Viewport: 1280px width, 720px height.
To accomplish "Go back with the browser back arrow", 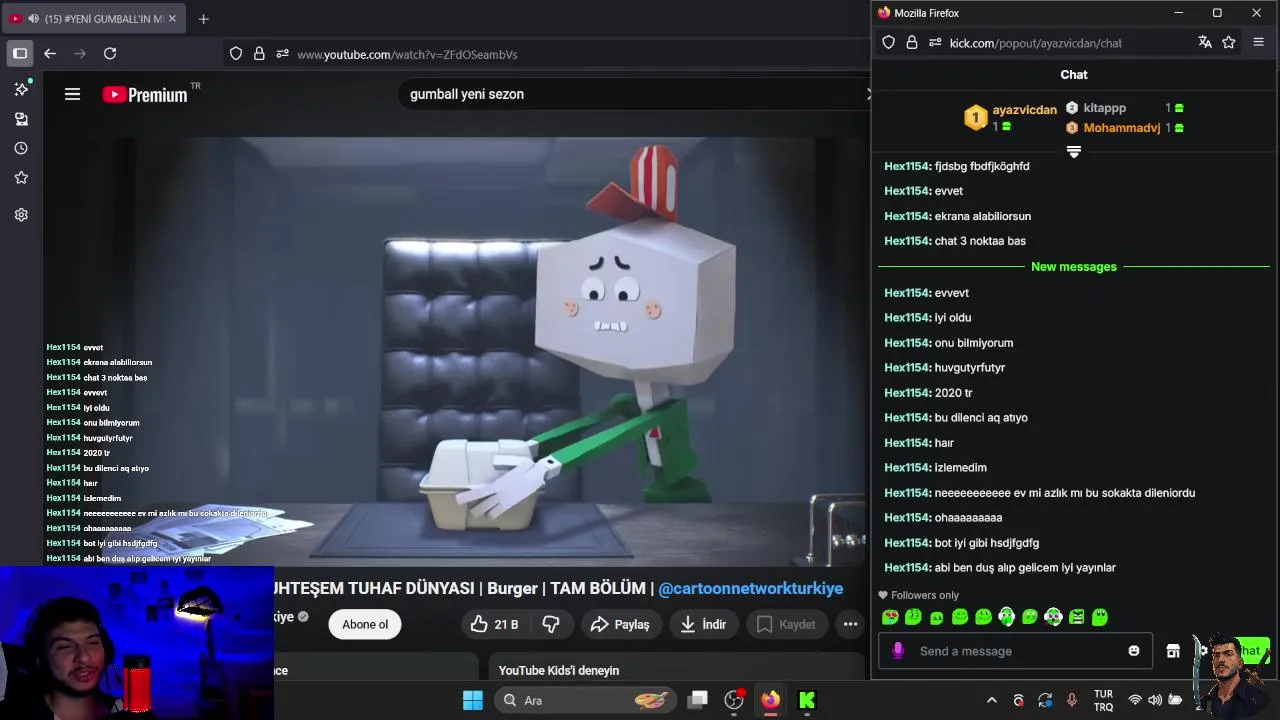I will coord(50,53).
